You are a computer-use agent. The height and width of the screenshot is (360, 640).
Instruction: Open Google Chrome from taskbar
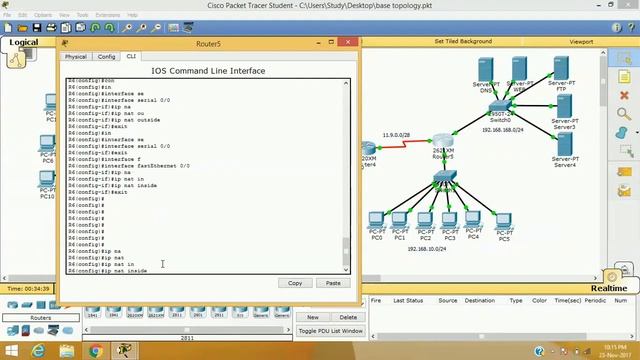pos(96,351)
